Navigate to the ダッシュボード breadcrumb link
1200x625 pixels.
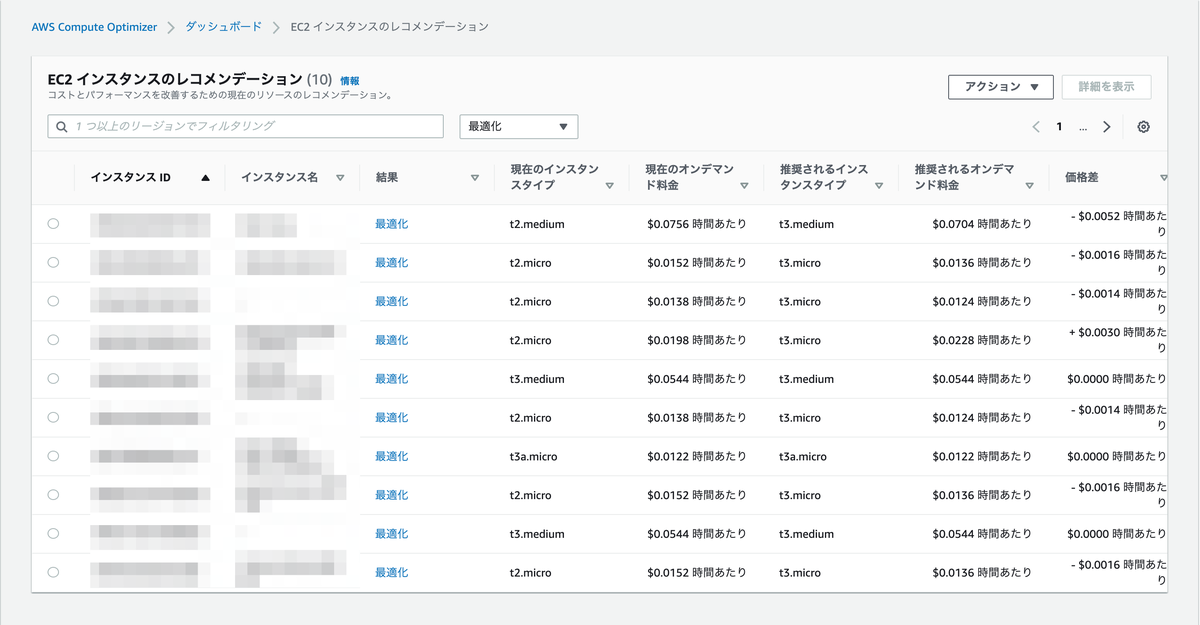[x=224, y=27]
